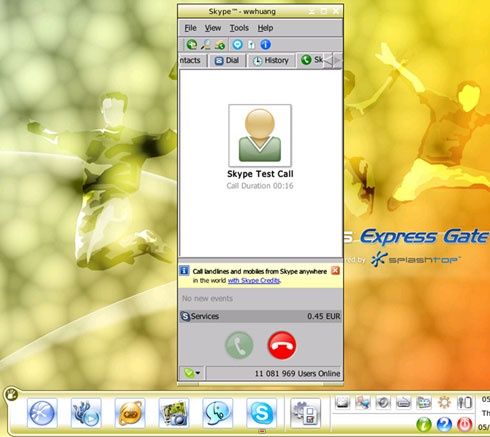490x437 pixels.
Task: Click the conference call toolbar icon
Action: click(x=220, y=45)
